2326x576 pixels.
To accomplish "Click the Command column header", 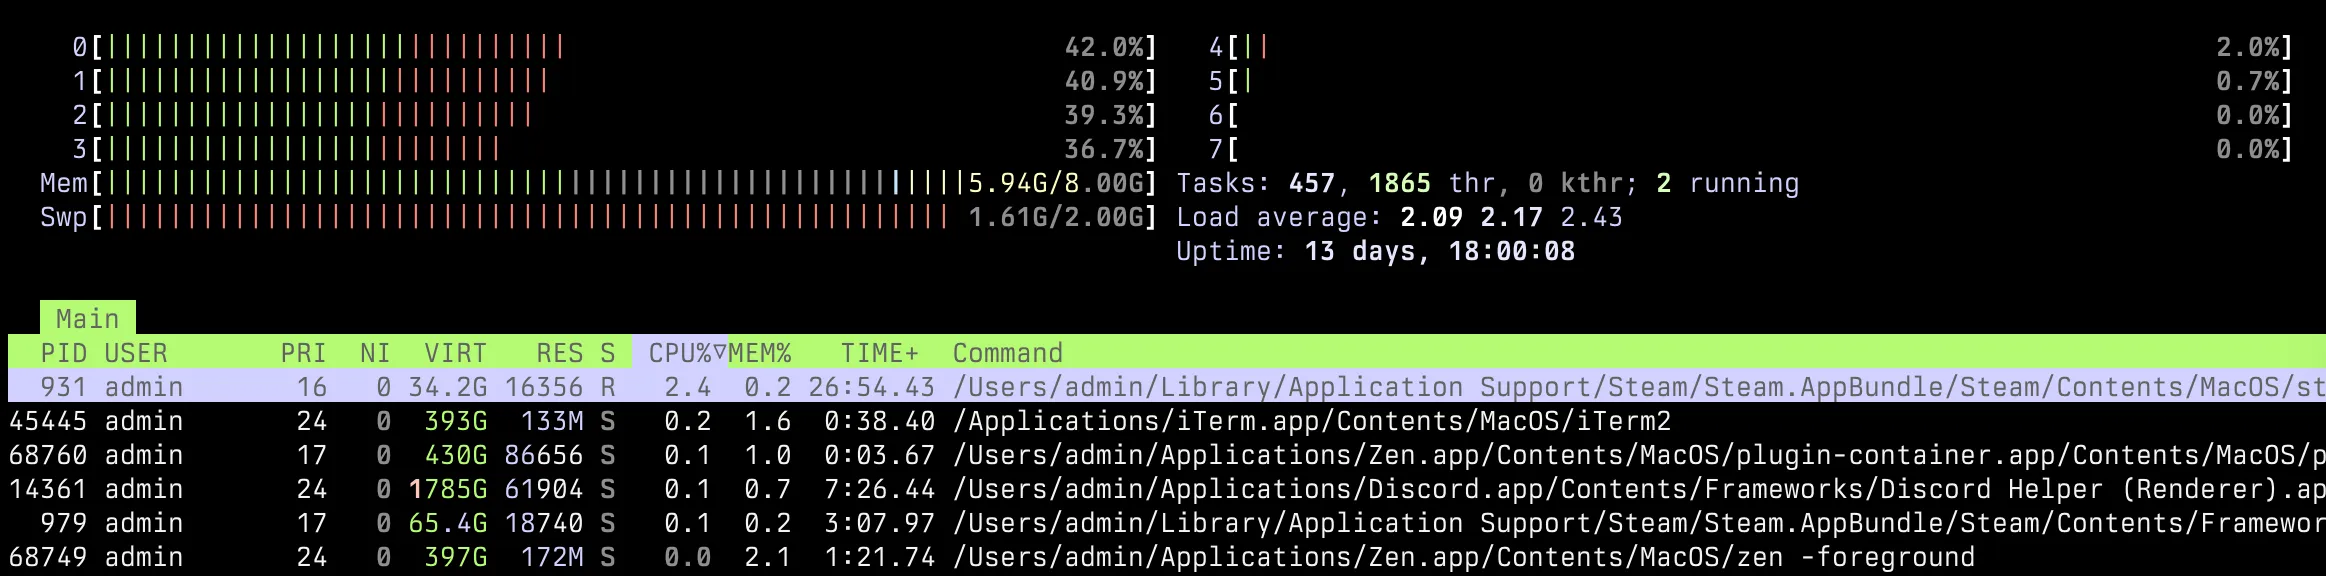I will (1007, 353).
